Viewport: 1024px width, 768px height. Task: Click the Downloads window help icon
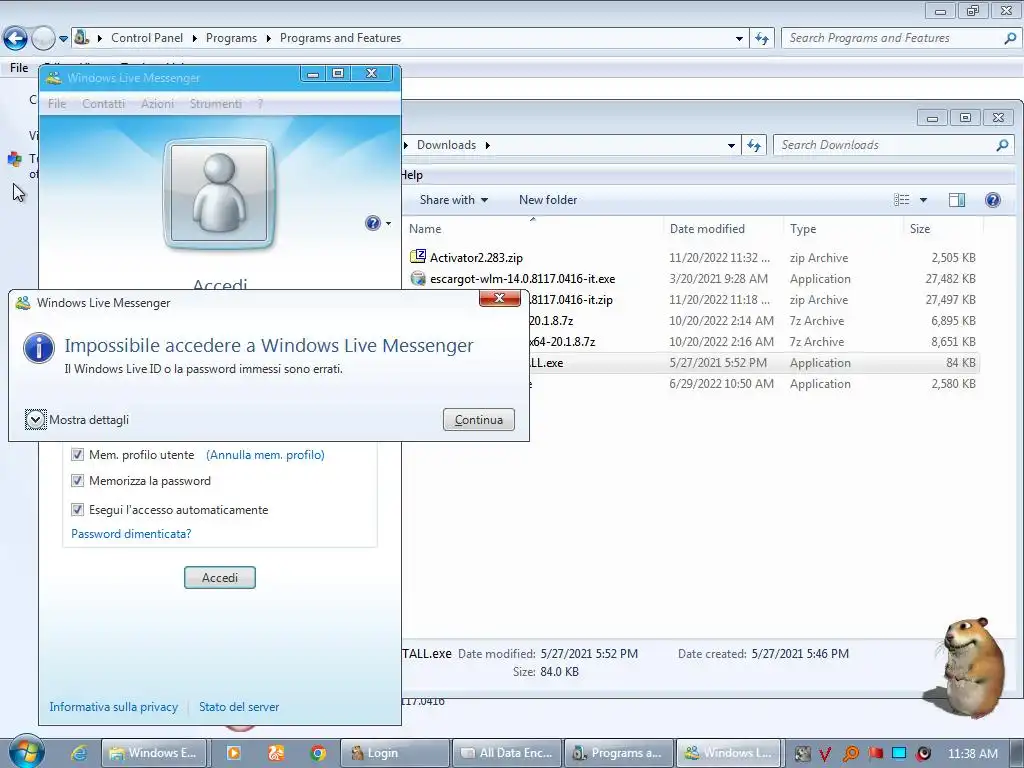[x=993, y=200]
